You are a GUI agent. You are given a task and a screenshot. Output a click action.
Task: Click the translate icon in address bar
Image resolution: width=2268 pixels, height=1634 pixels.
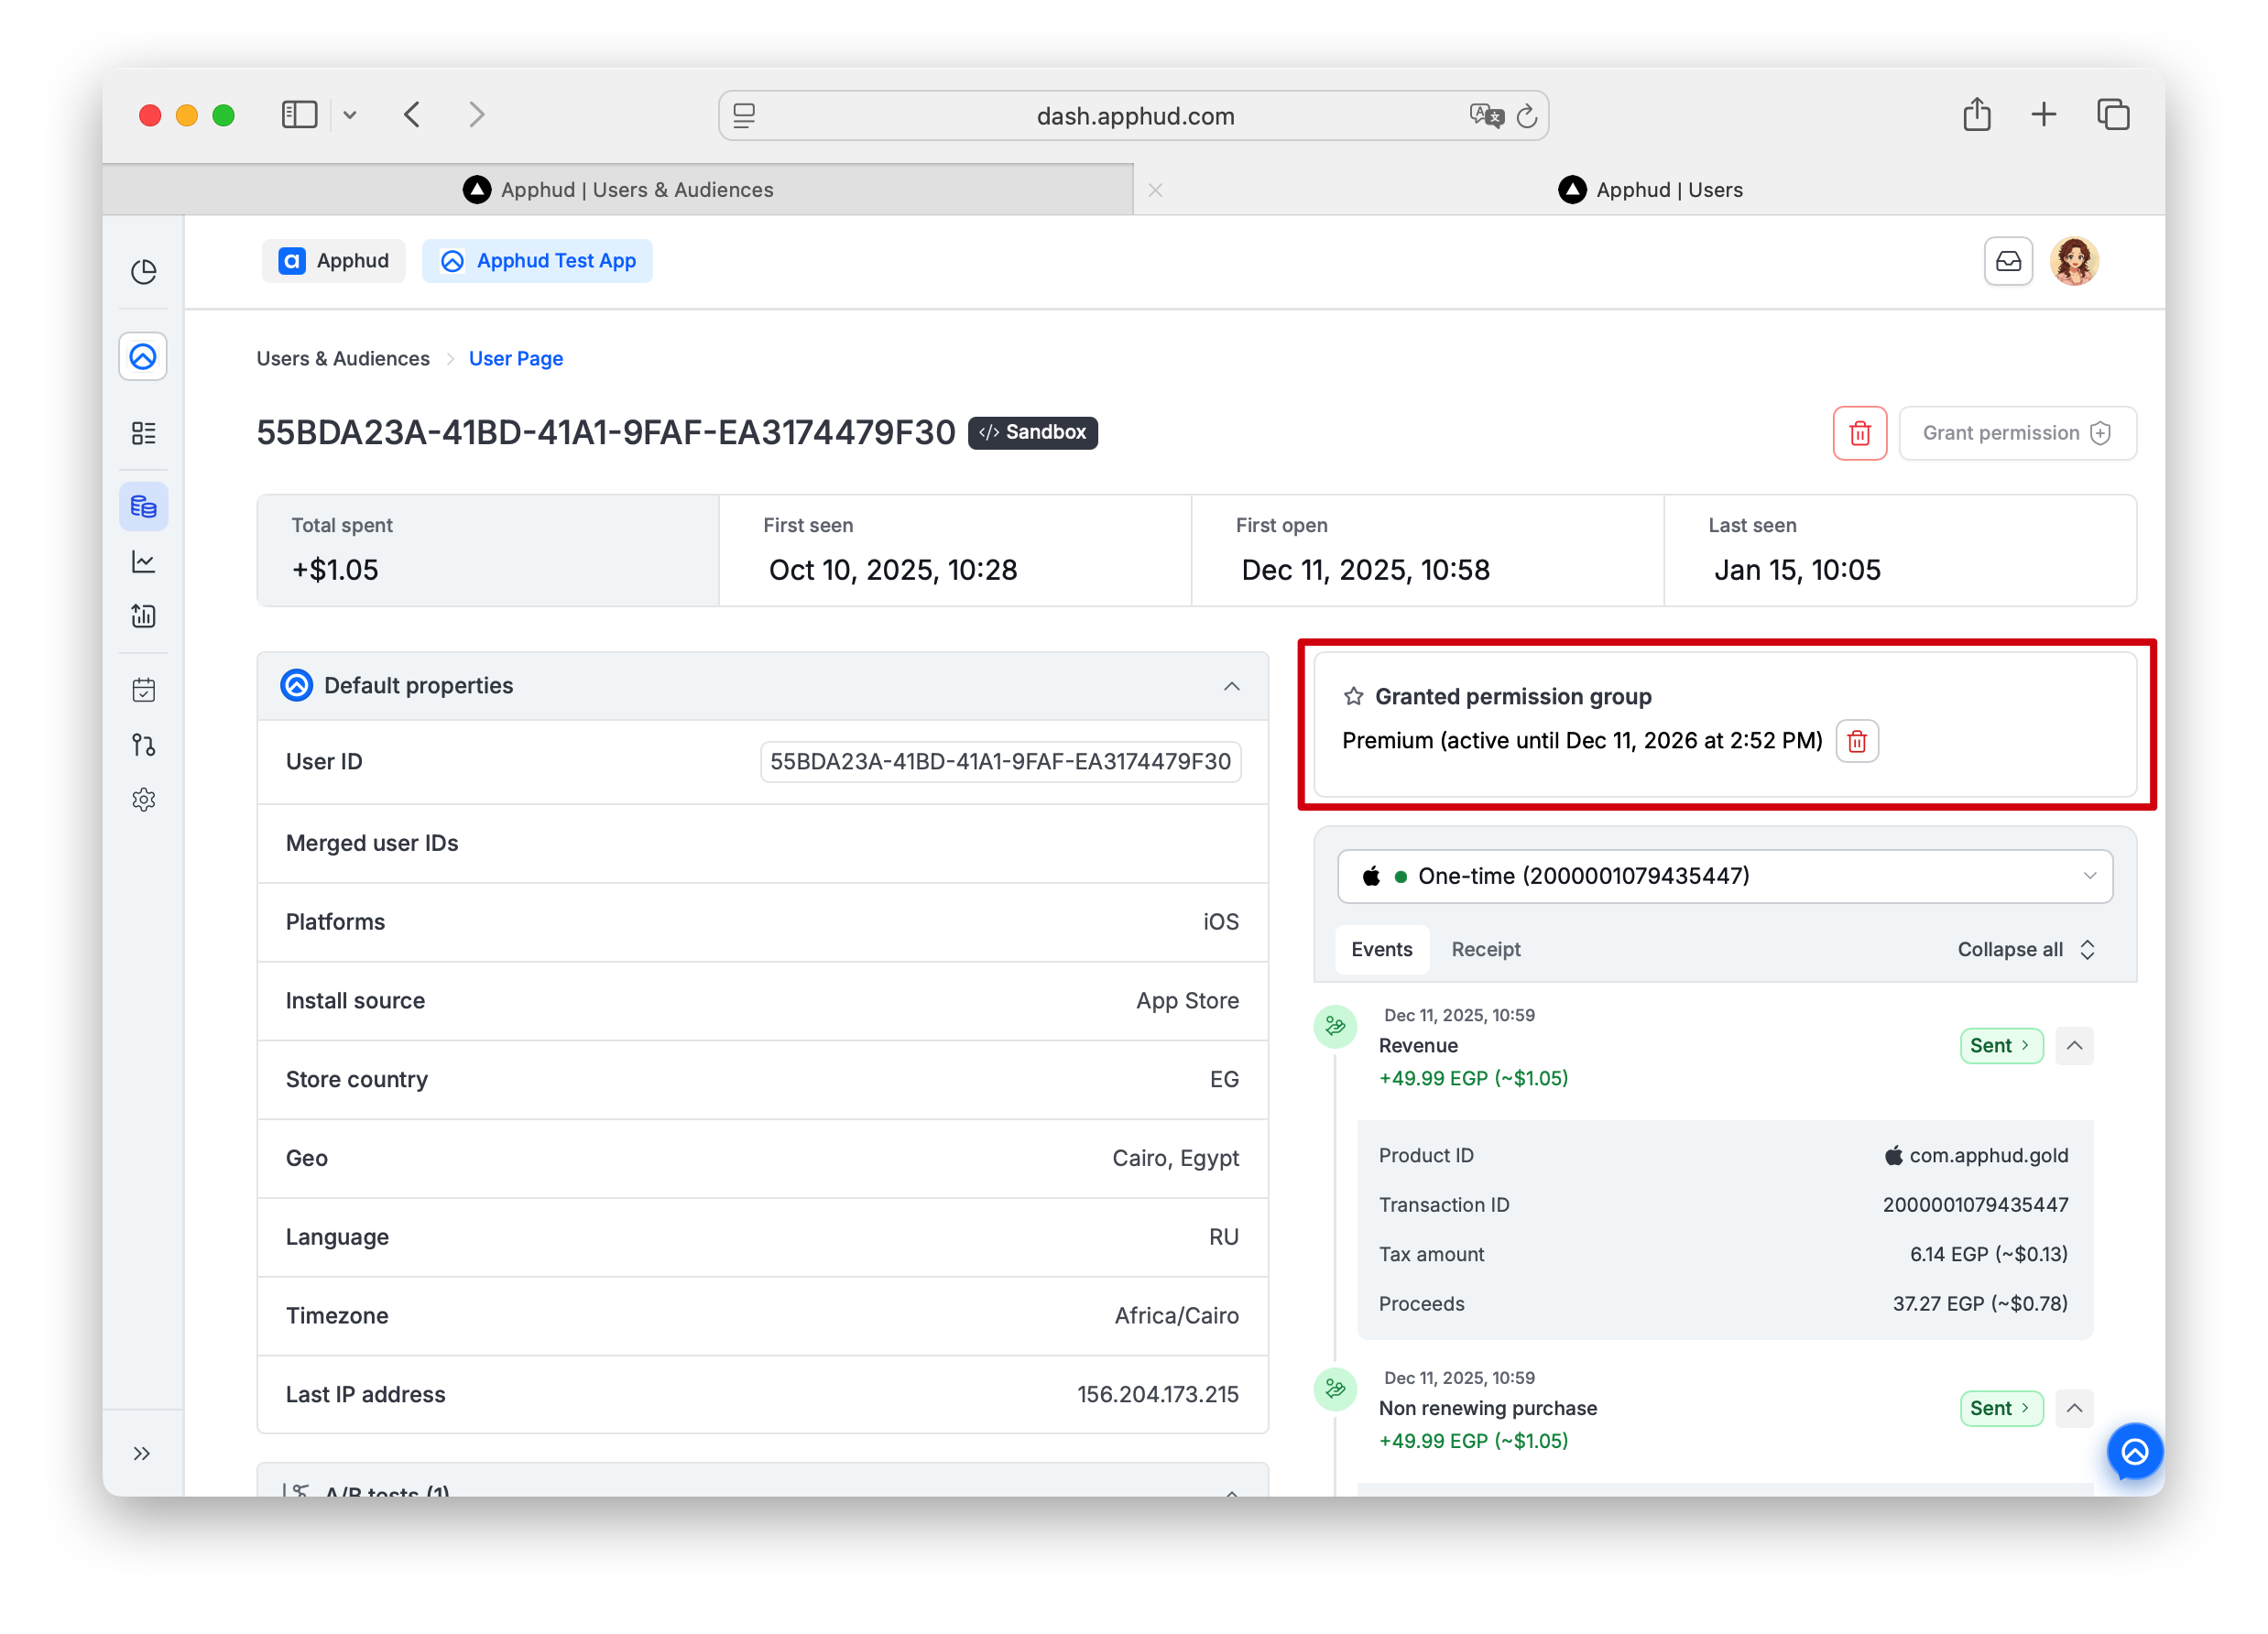1486,116
